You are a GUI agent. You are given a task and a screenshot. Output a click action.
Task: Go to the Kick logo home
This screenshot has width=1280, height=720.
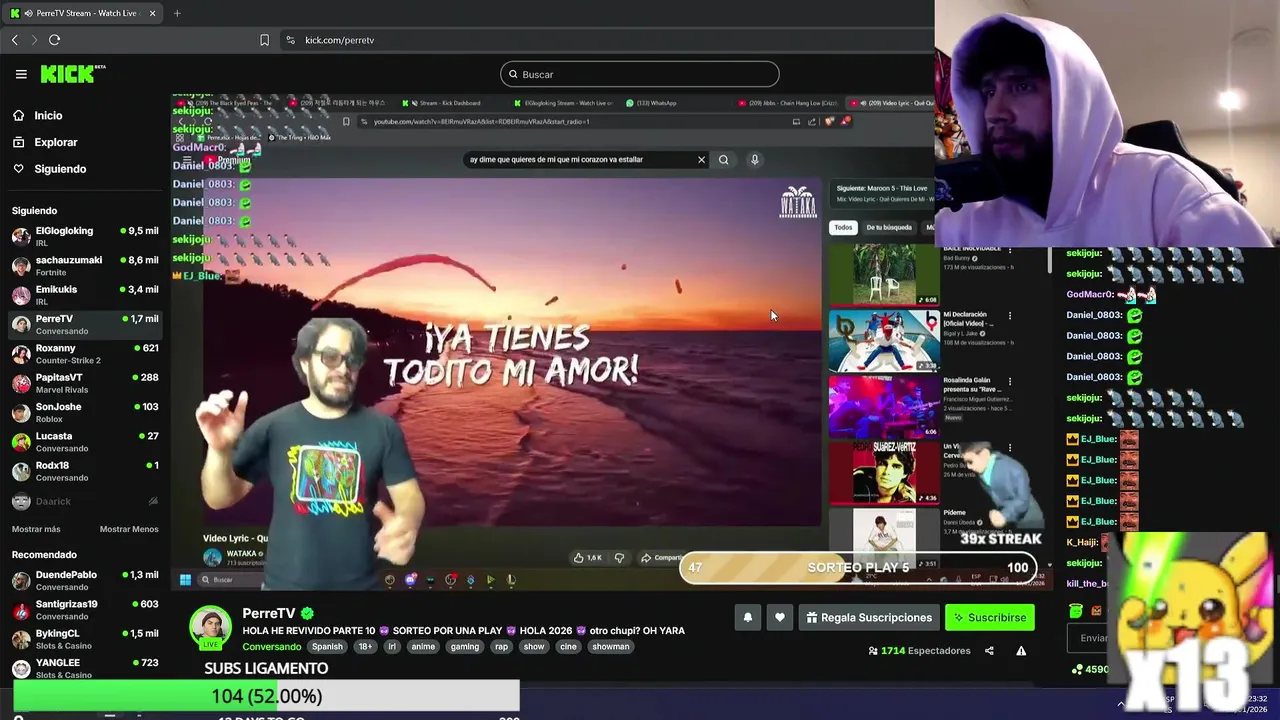click(72, 74)
